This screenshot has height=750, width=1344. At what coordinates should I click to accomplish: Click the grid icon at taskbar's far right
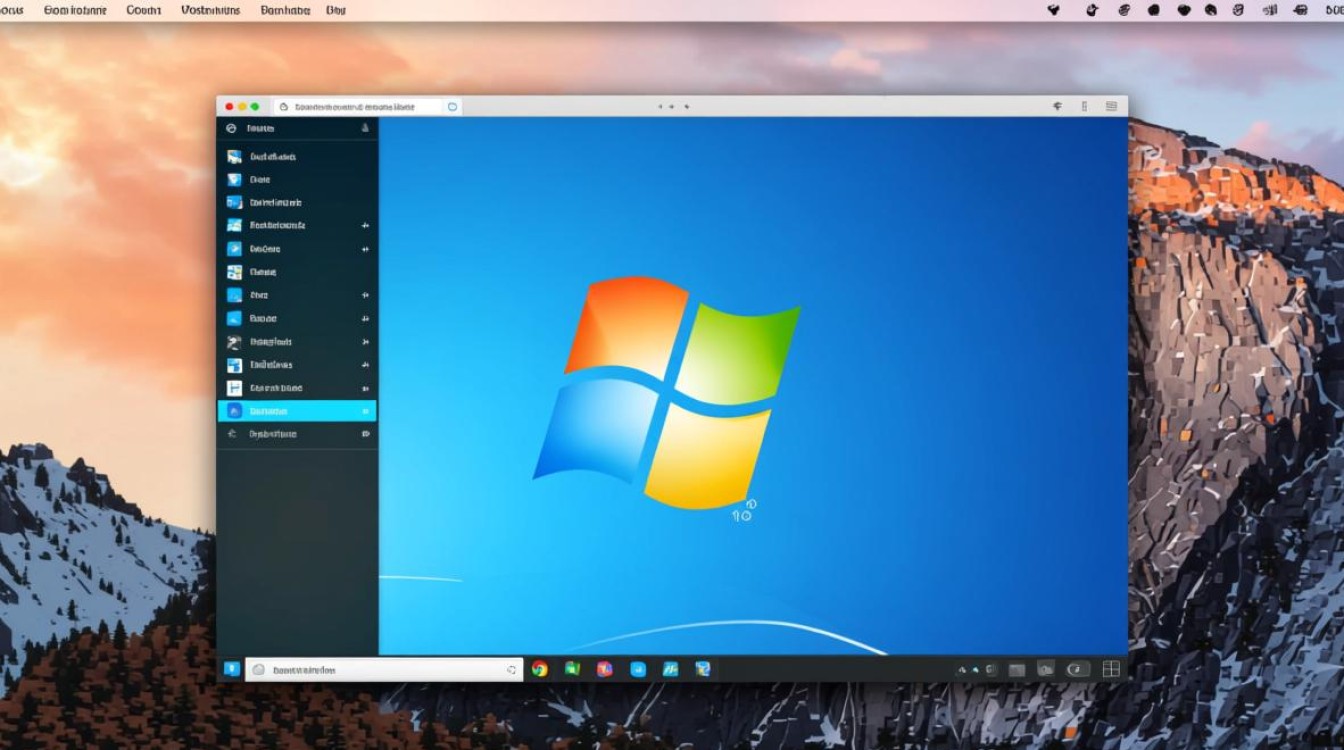(1111, 669)
